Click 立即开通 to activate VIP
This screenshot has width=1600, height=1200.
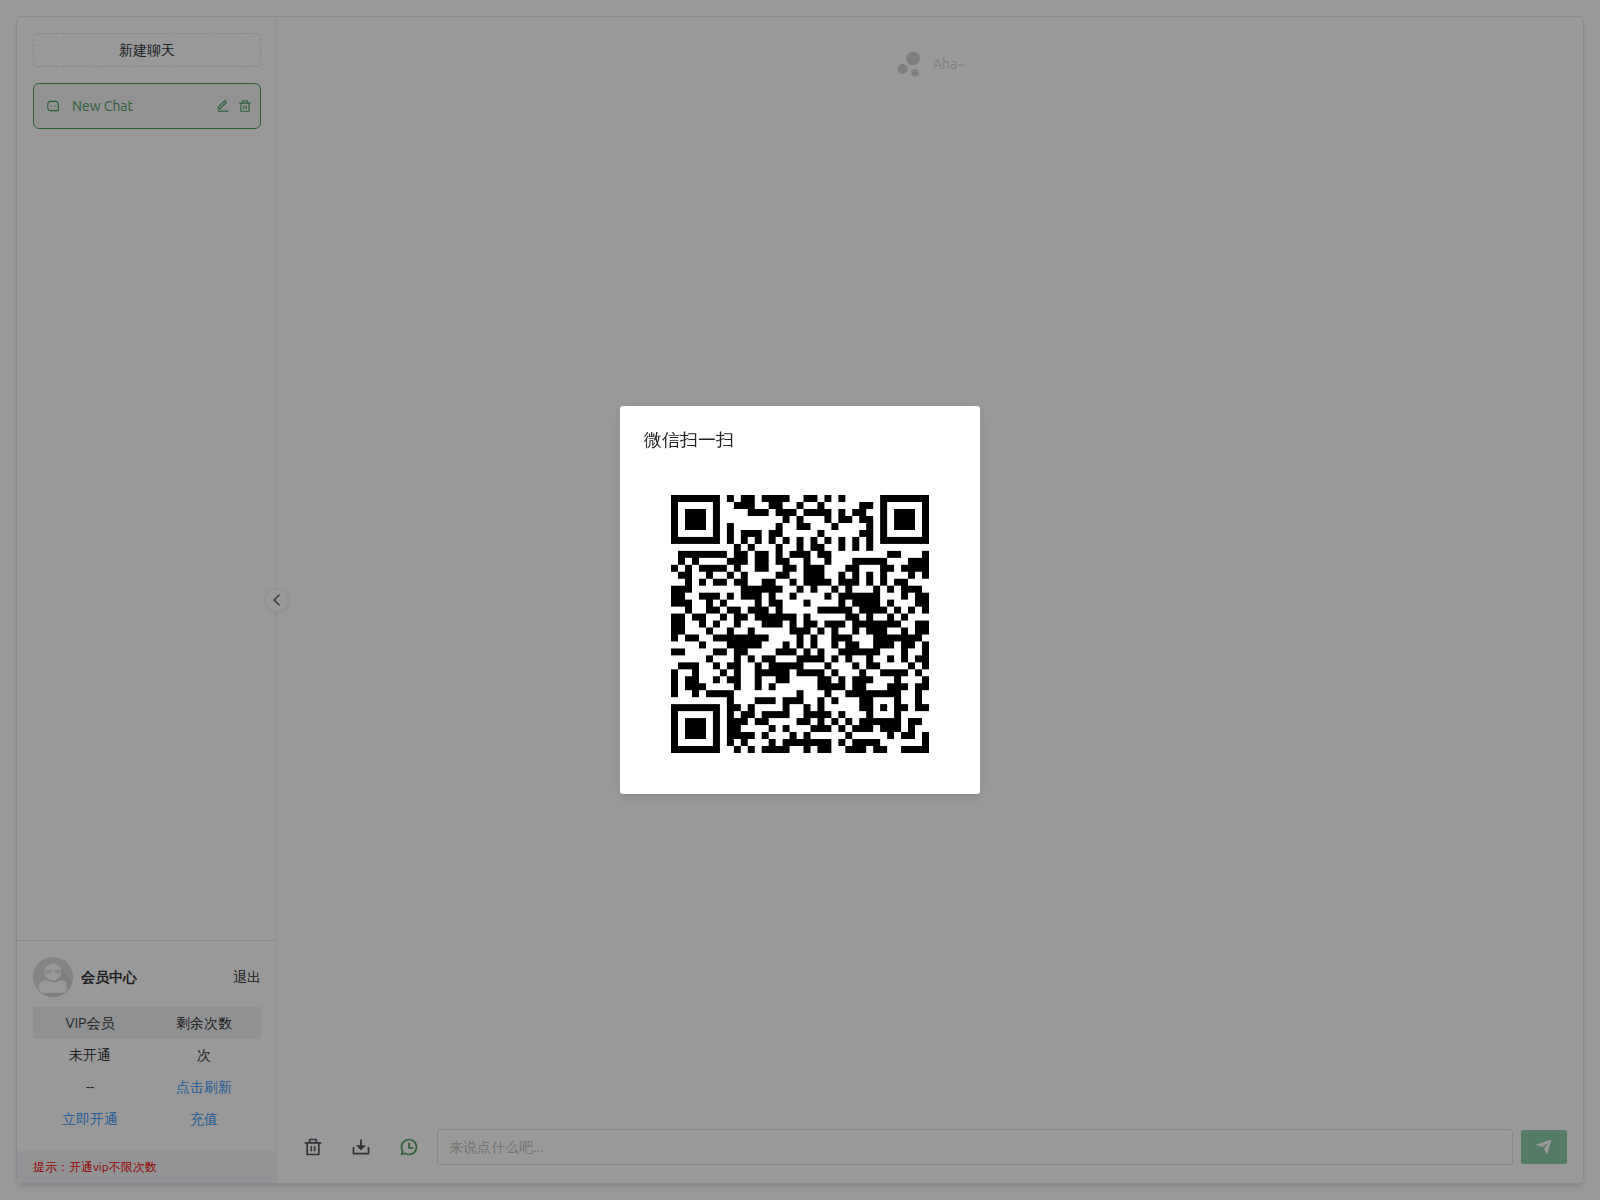coord(90,1119)
